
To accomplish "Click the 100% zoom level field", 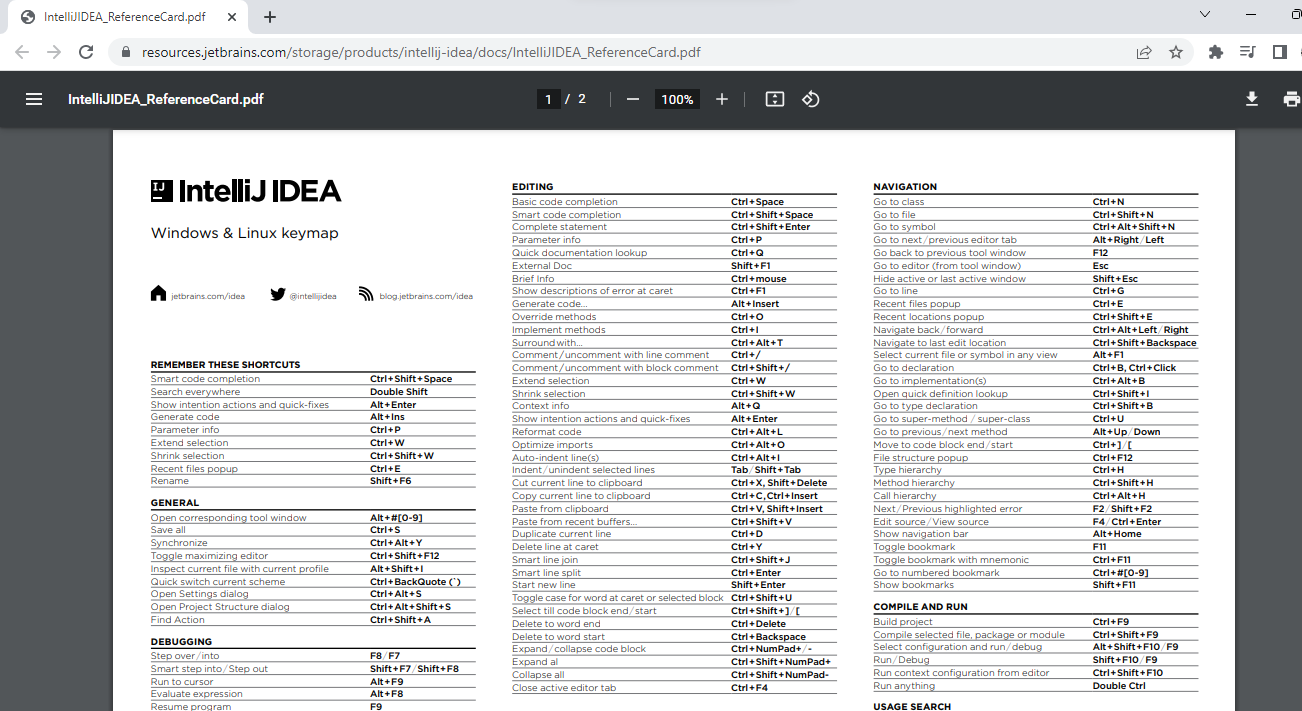I will tap(677, 99).
